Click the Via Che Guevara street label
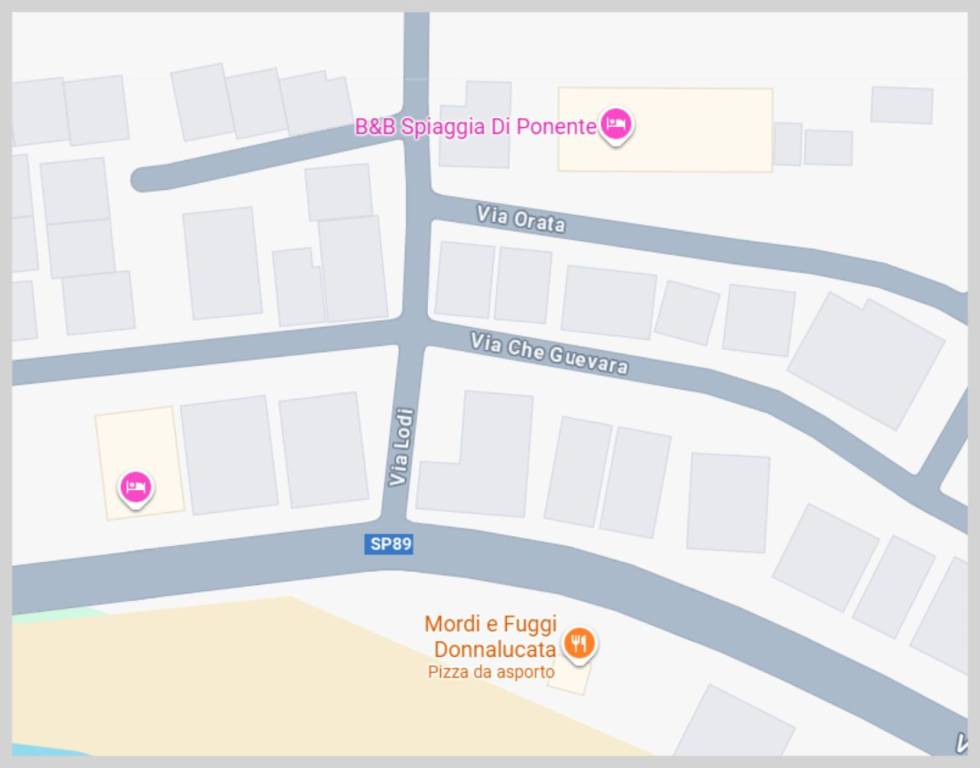The width and height of the screenshot is (980, 768). click(x=549, y=354)
